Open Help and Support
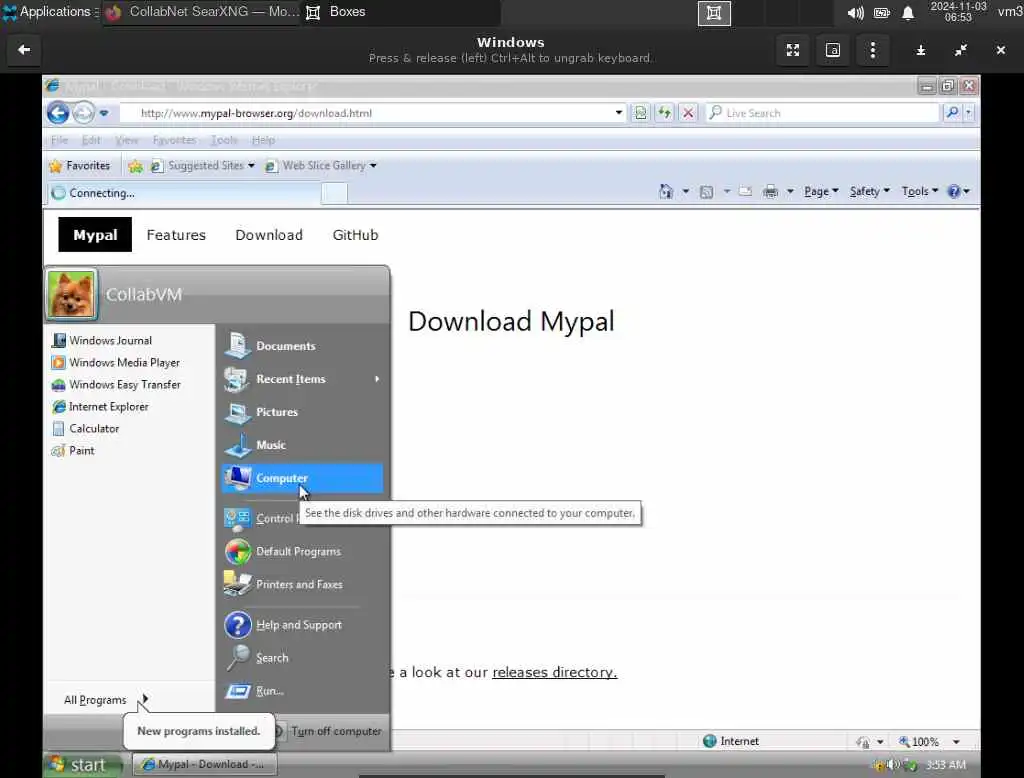 click(x=302, y=625)
